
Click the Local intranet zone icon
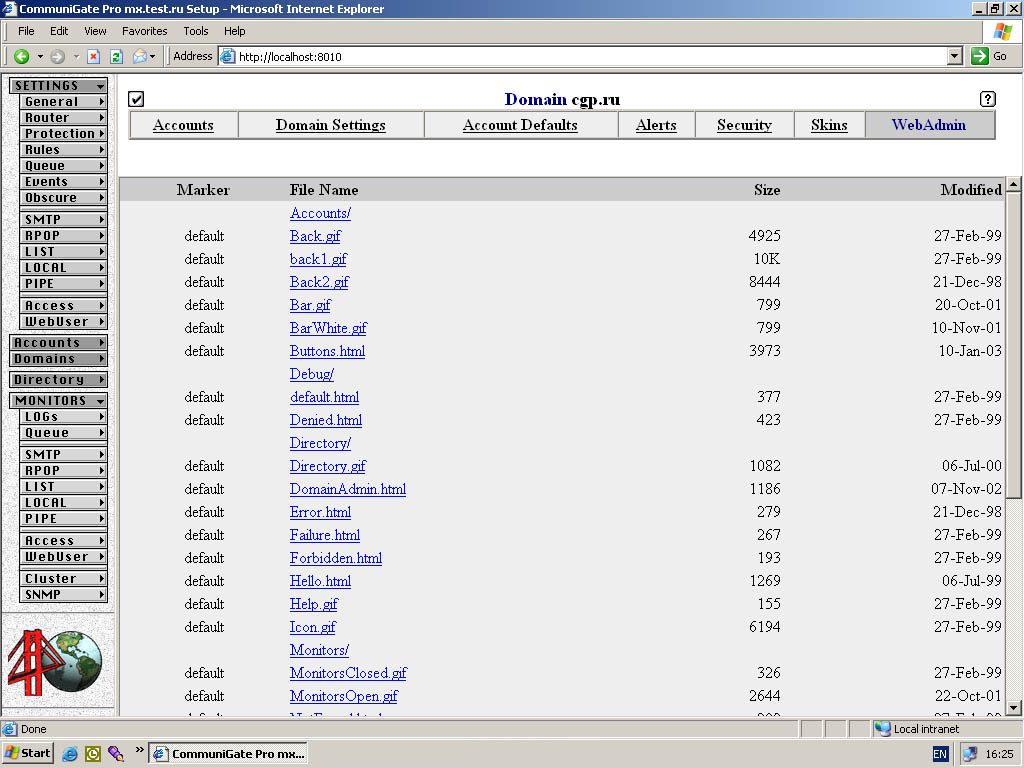point(882,729)
